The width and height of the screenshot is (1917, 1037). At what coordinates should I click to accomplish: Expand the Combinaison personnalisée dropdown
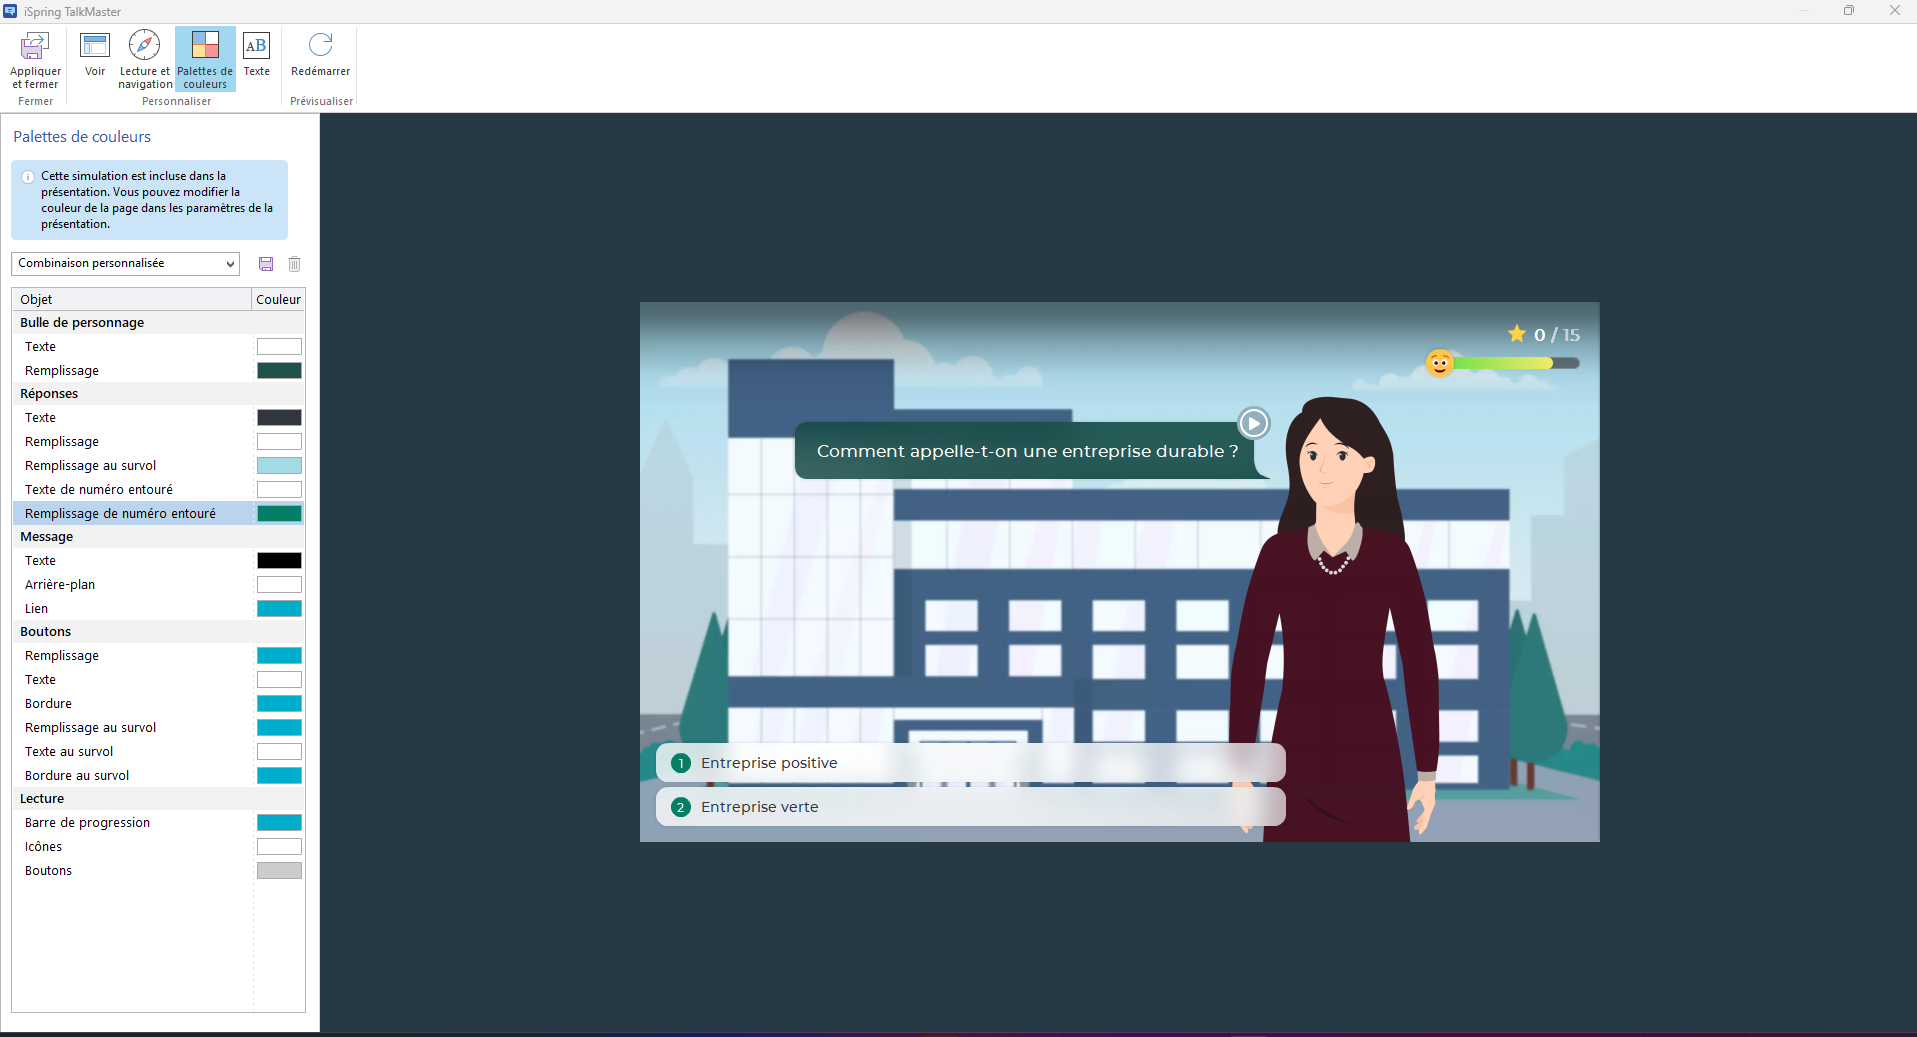coord(126,264)
